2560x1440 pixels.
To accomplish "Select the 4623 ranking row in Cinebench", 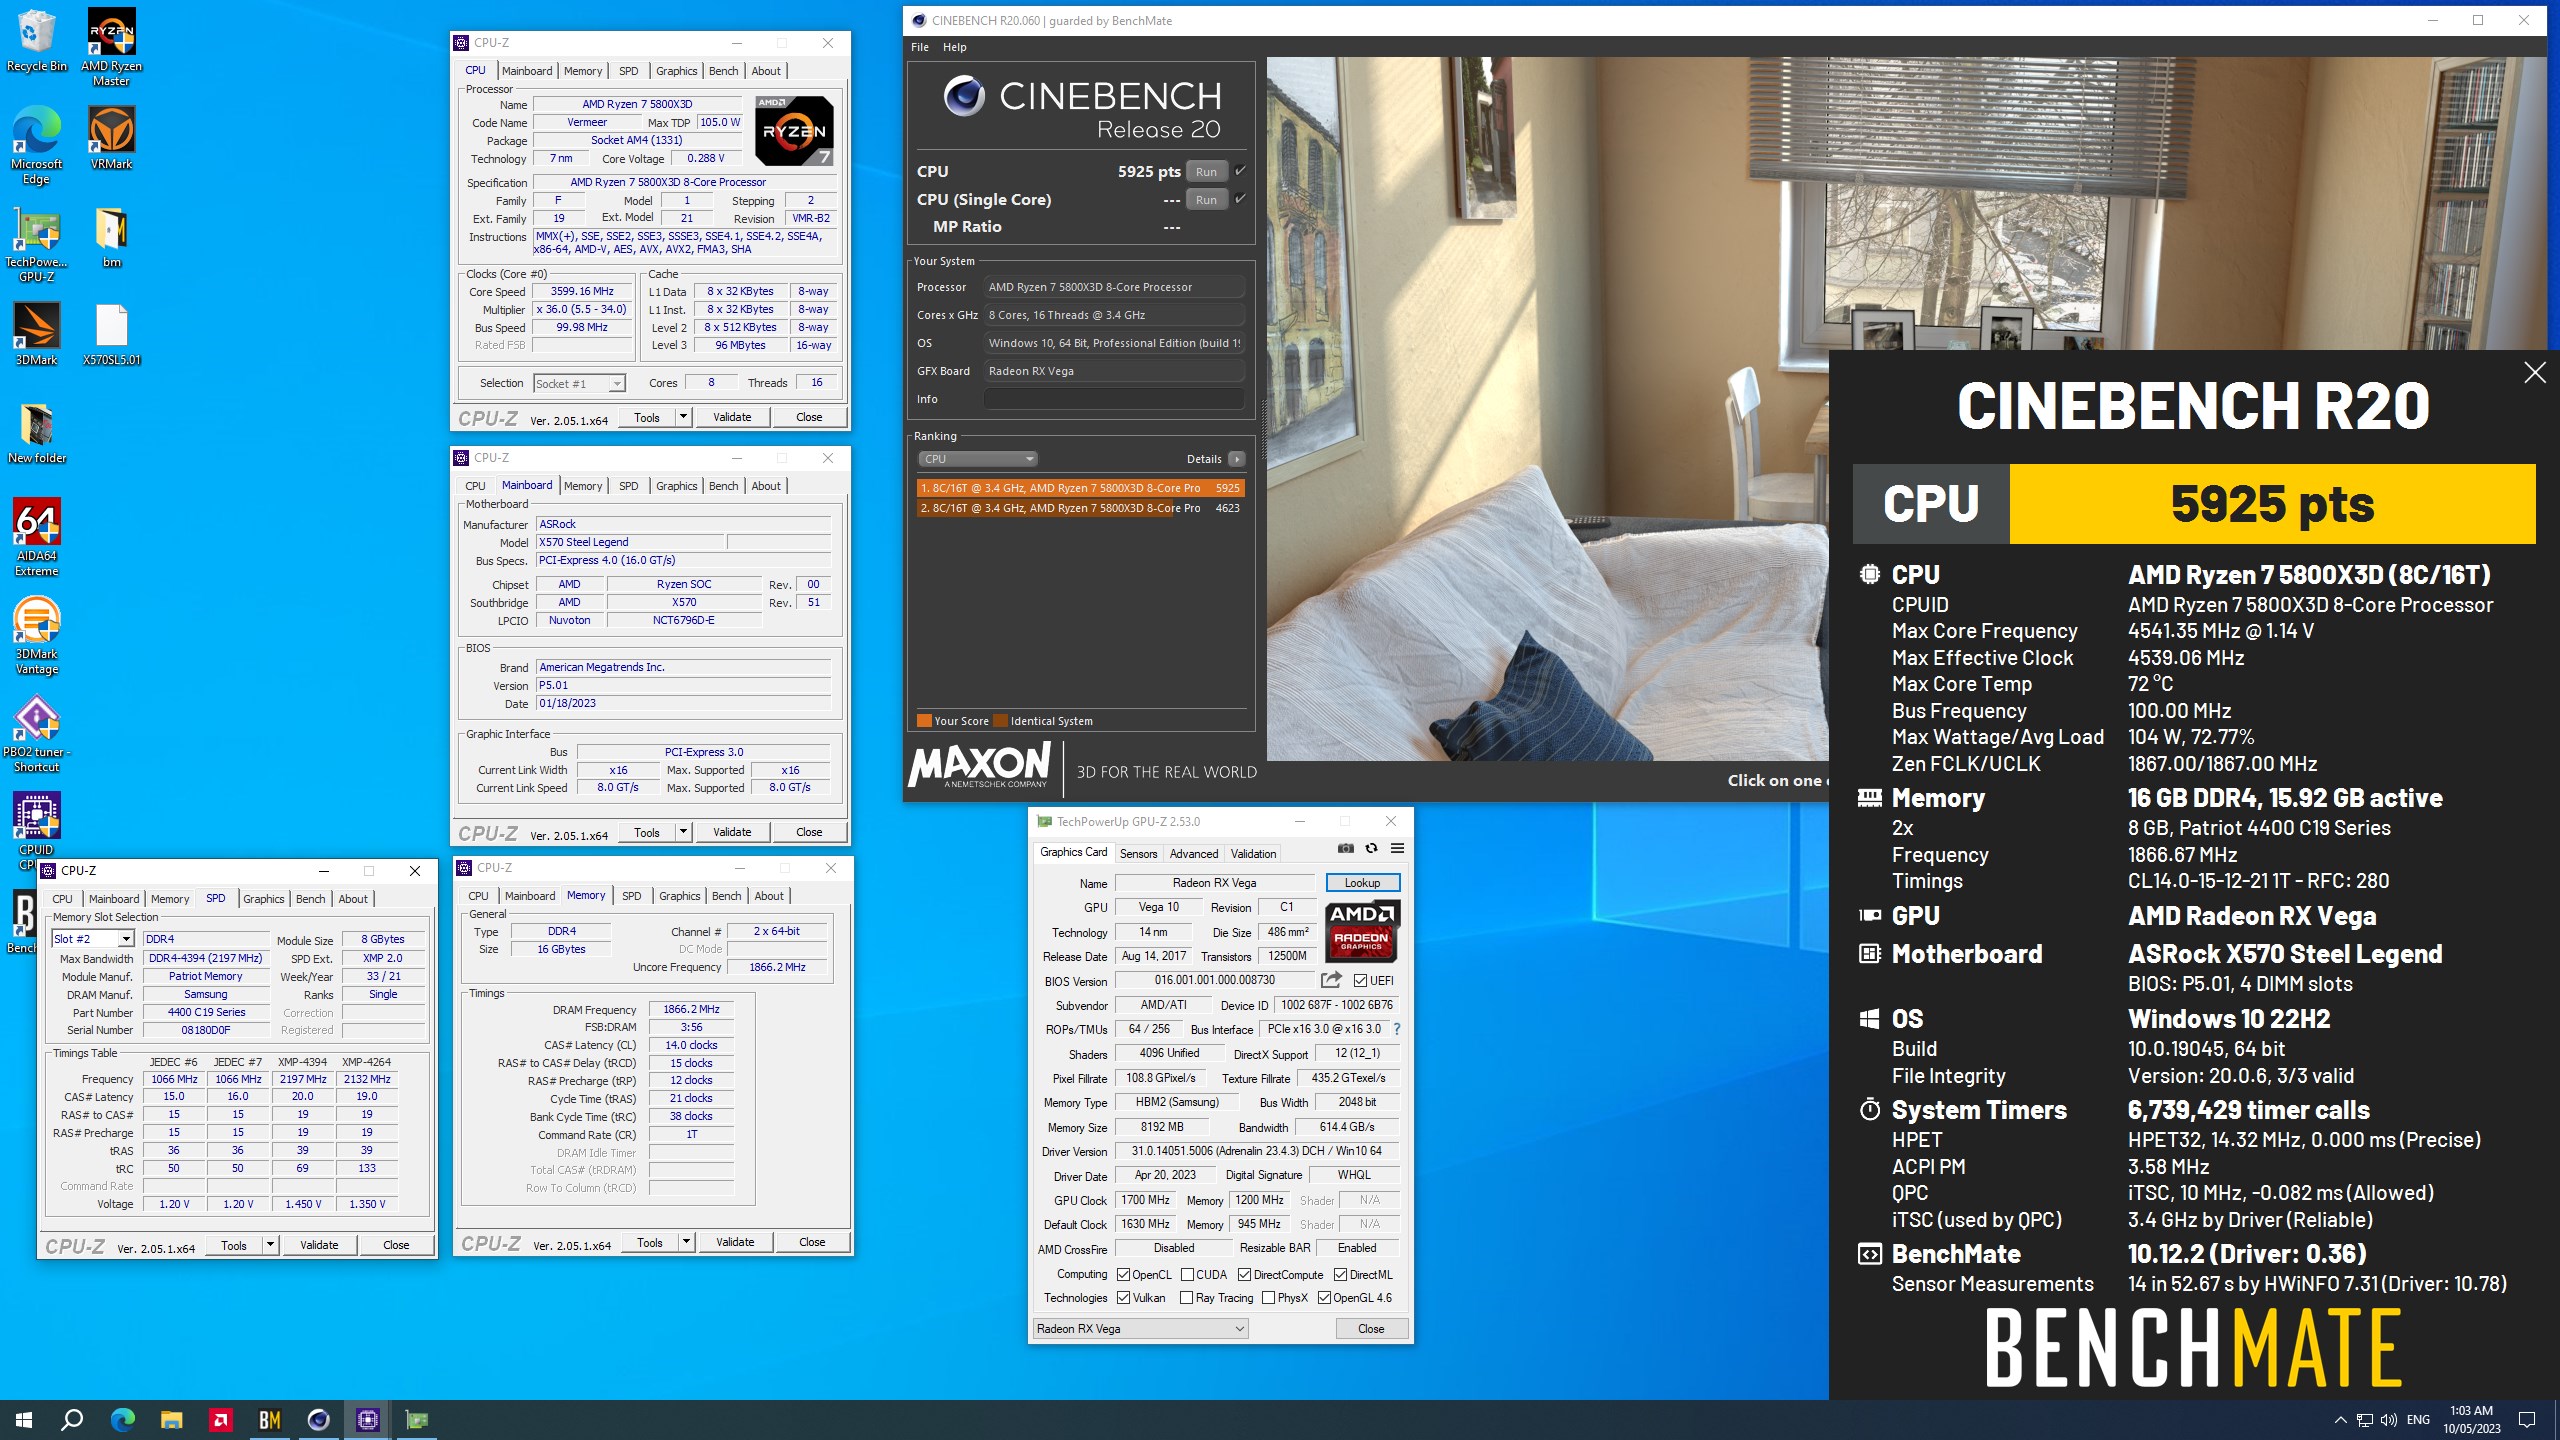I will [x=1080, y=508].
